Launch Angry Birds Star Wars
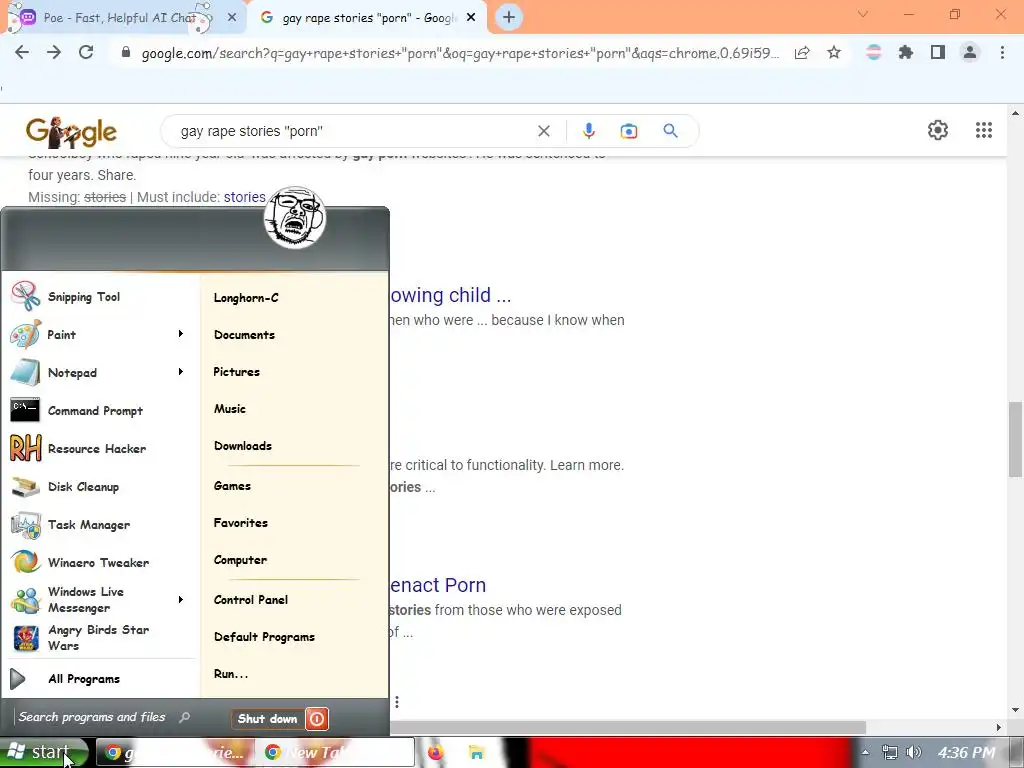 point(98,637)
